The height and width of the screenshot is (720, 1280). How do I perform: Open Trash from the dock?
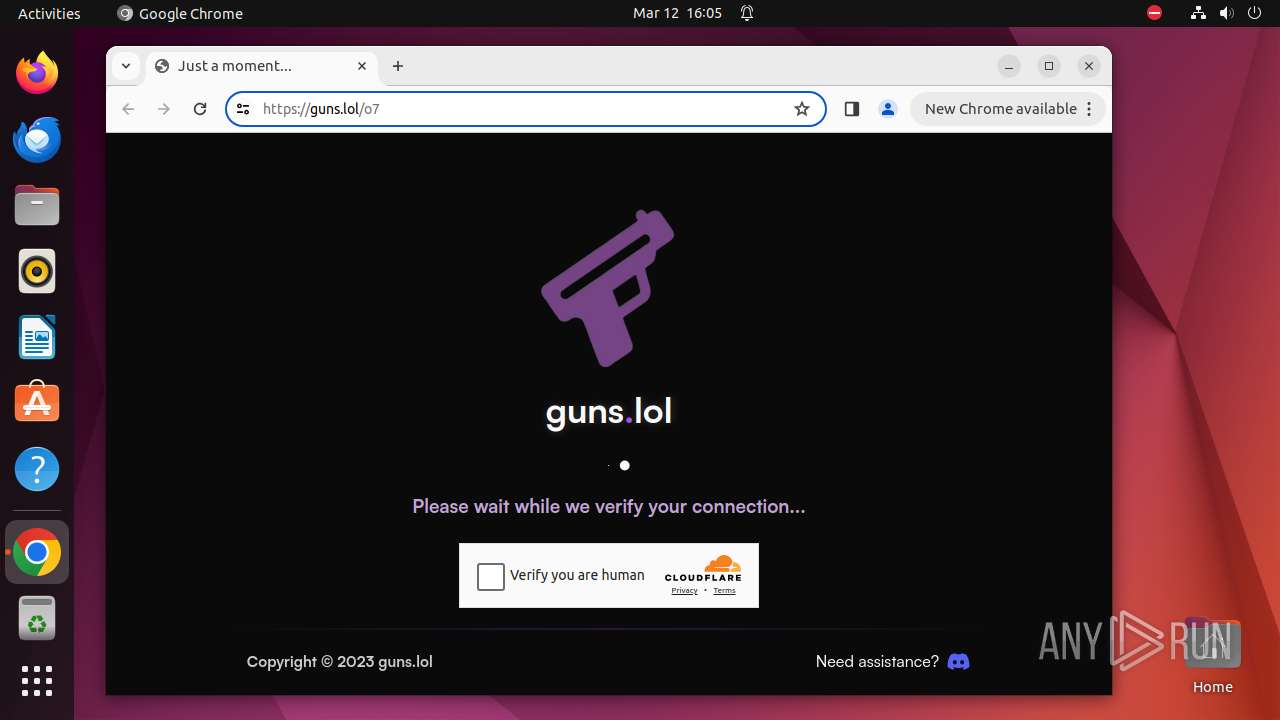37,618
